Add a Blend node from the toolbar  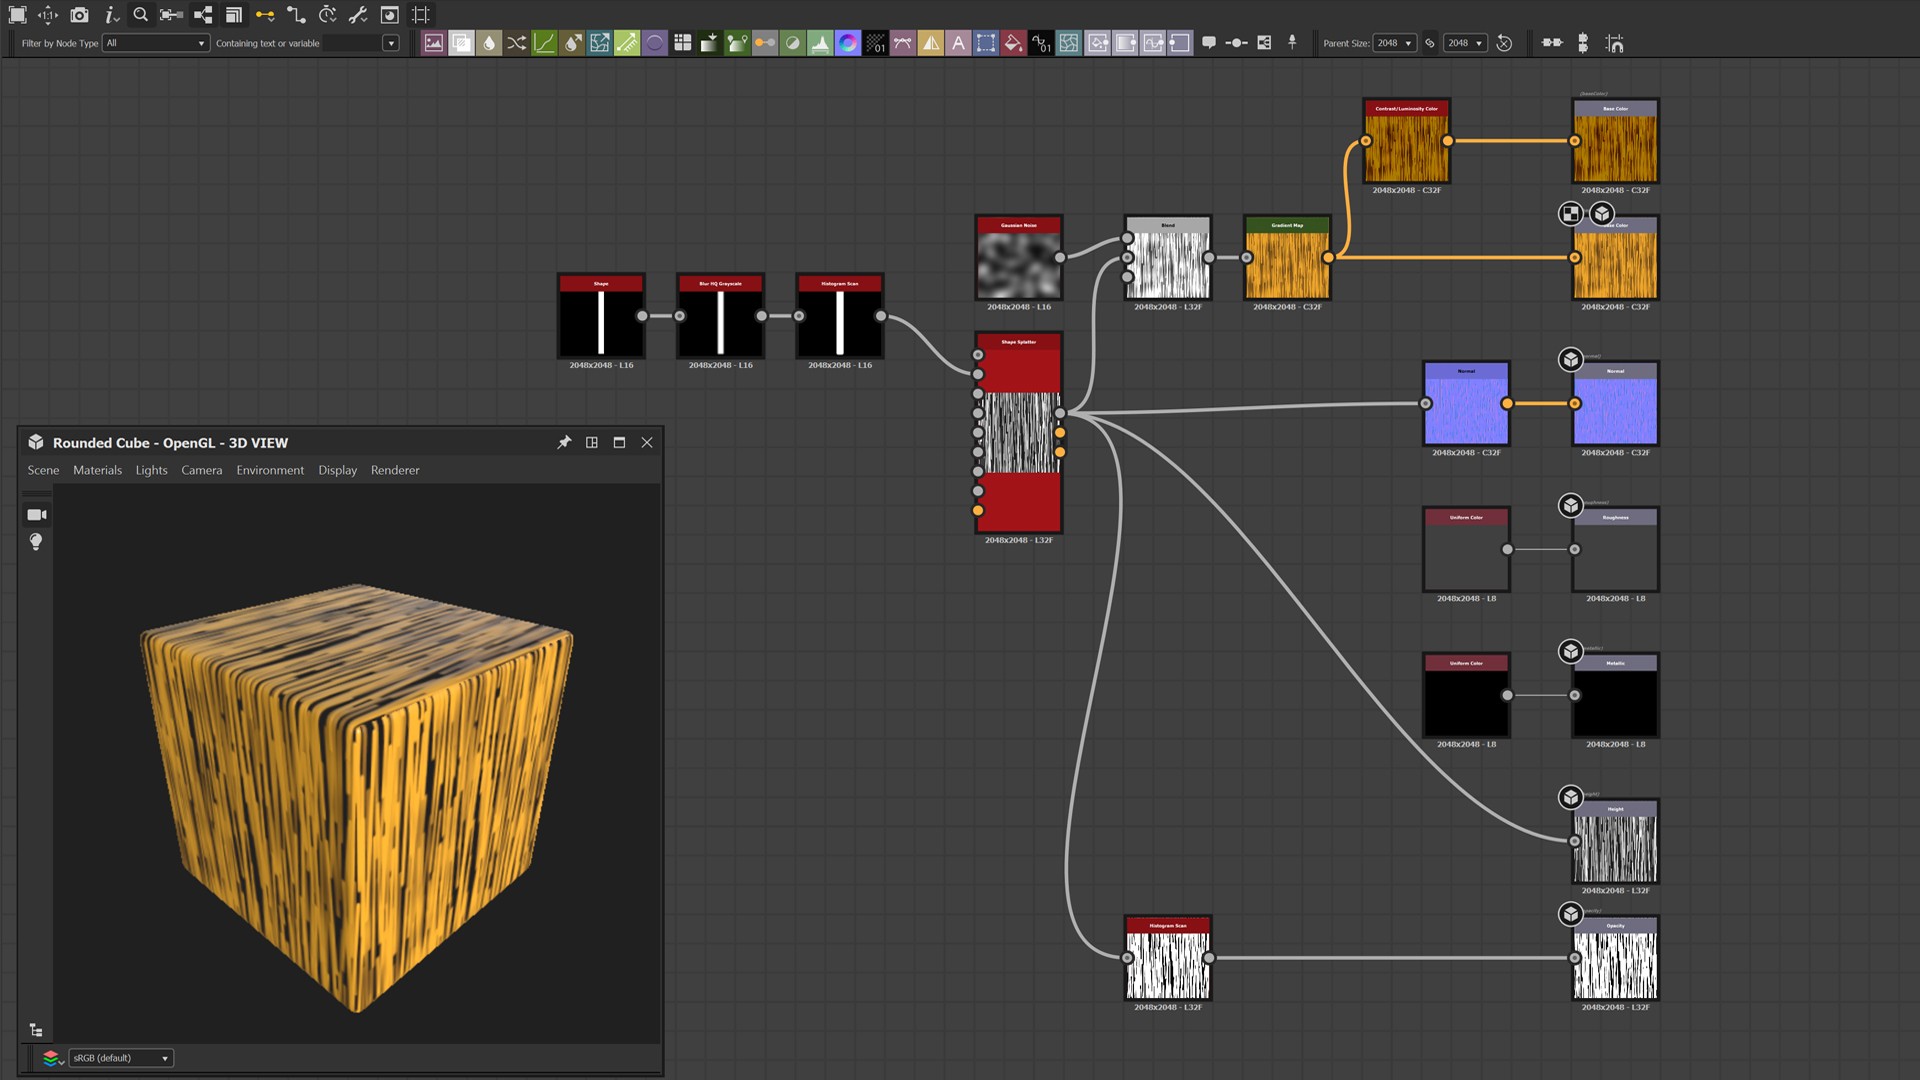click(x=461, y=43)
